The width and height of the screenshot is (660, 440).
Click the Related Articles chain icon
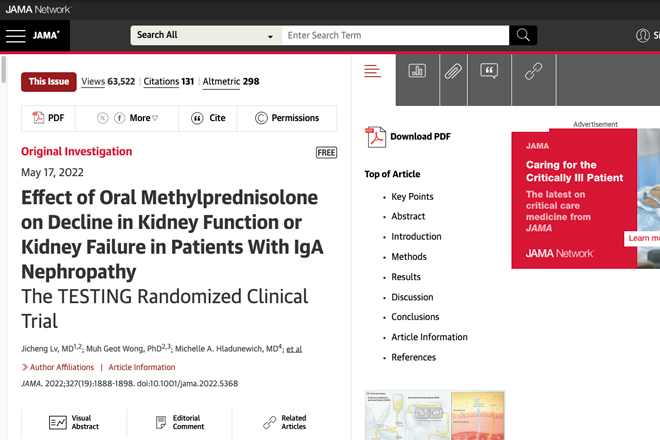pos(269,422)
